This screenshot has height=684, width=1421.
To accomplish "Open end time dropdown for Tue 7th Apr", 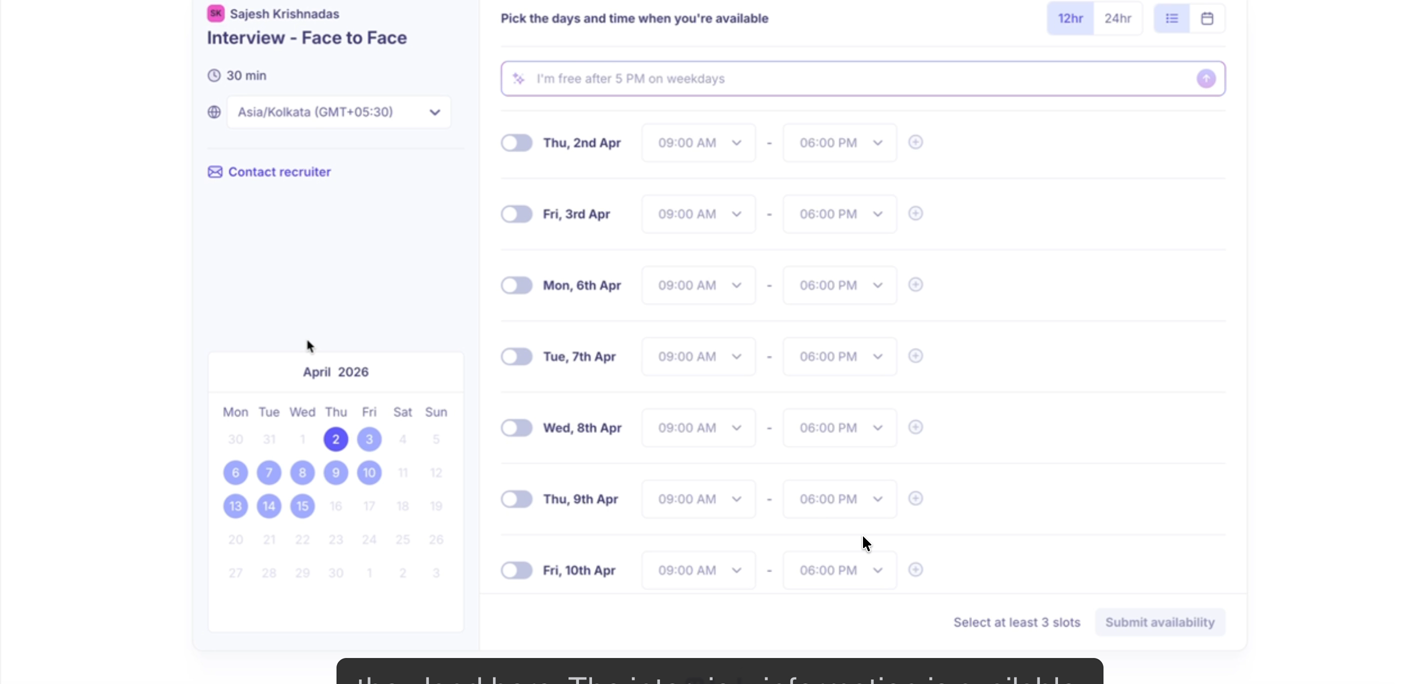I will point(839,356).
